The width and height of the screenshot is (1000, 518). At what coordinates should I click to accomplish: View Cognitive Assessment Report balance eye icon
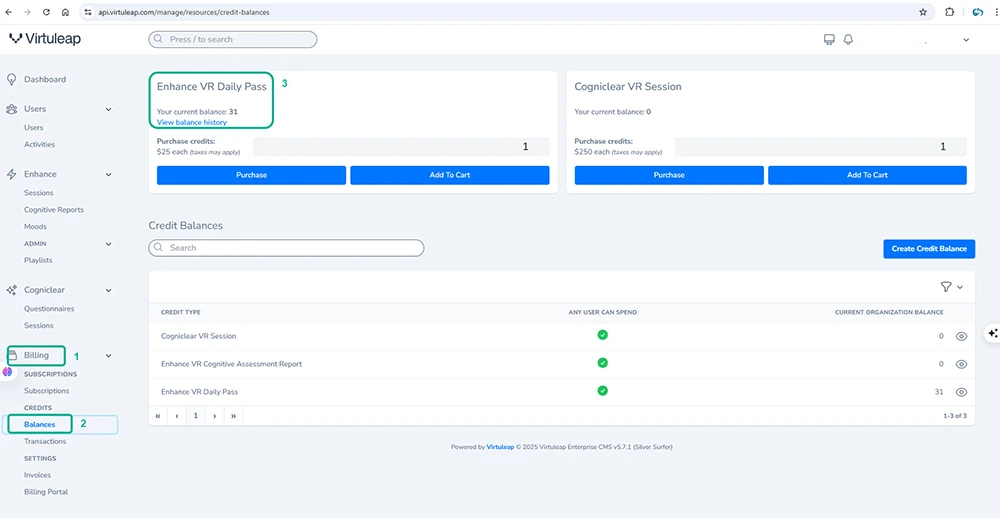coord(961,364)
